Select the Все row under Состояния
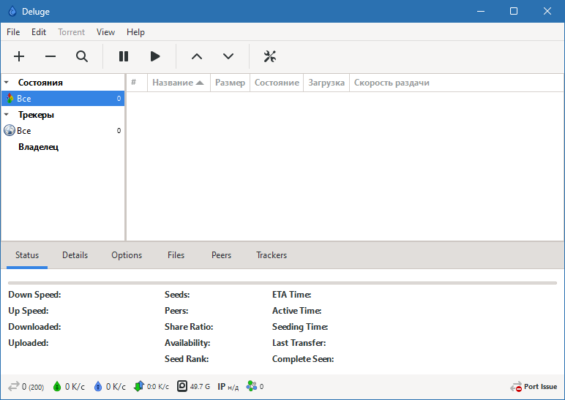Viewport: 565px width, 400px height. tap(63, 98)
